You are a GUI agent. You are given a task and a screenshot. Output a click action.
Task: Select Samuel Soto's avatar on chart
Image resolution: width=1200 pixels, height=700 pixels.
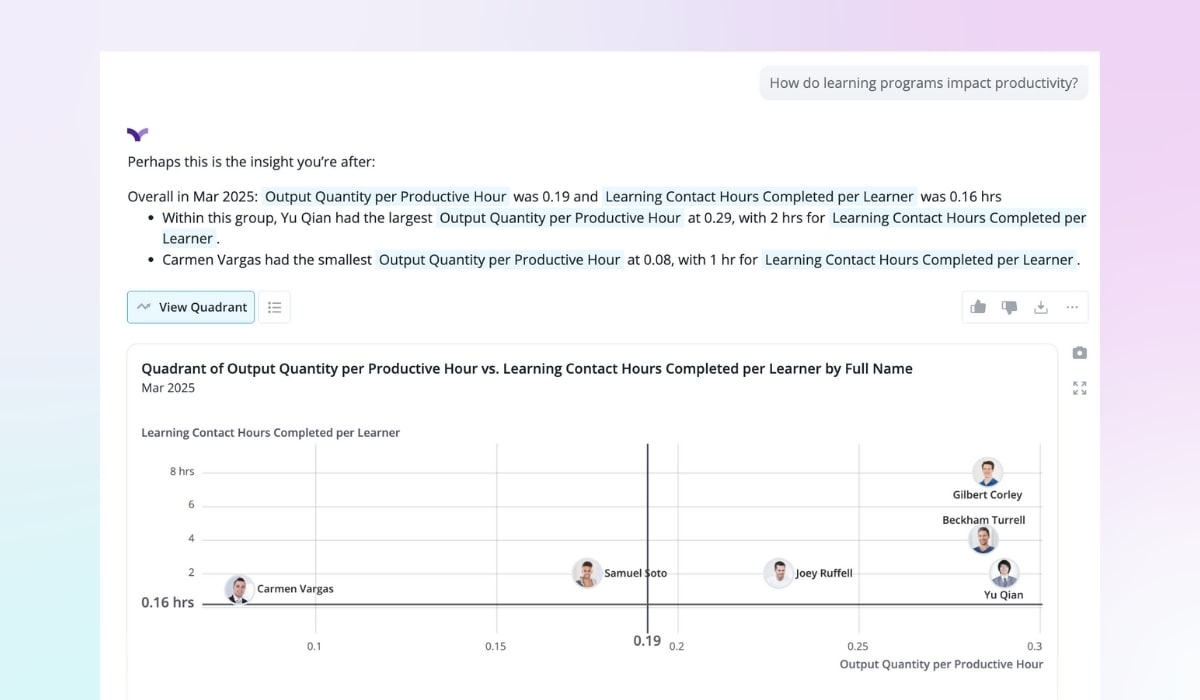click(x=586, y=573)
